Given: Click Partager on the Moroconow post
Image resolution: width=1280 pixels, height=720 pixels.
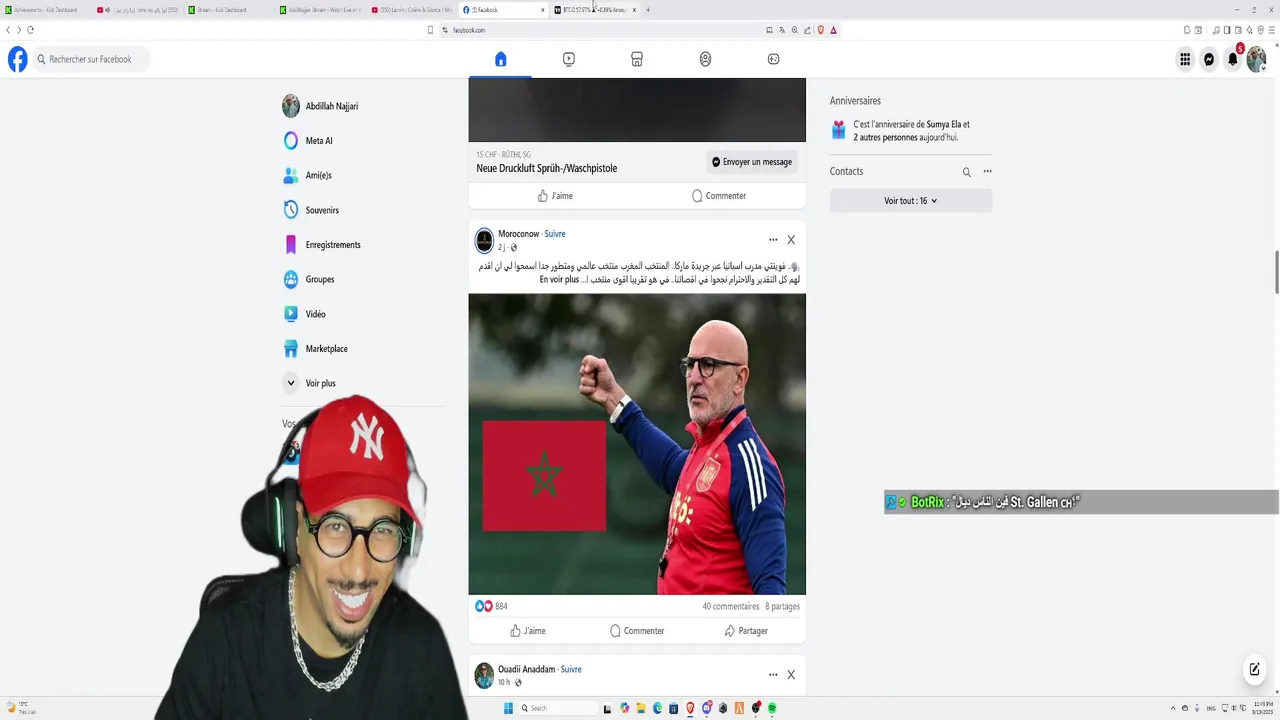Looking at the screenshot, I should (746, 631).
